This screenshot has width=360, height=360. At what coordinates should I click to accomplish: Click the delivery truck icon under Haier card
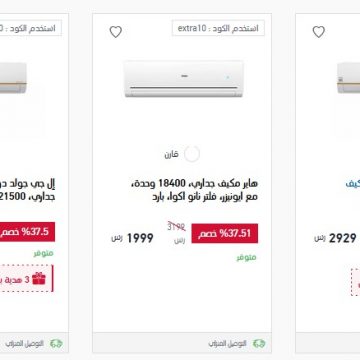pyautogui.click(x=259, y=343)
